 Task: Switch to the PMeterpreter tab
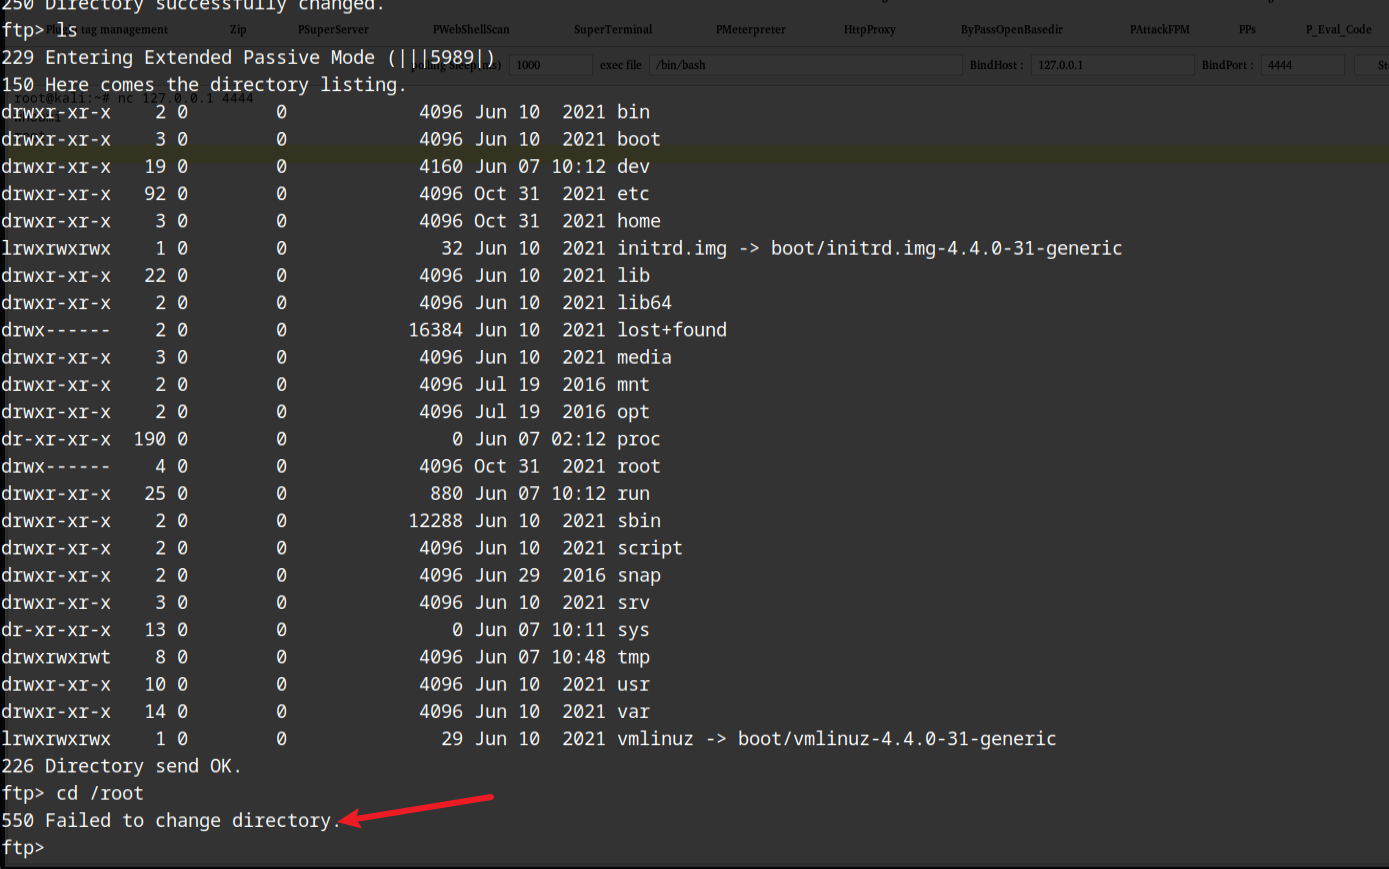[750, 30]
